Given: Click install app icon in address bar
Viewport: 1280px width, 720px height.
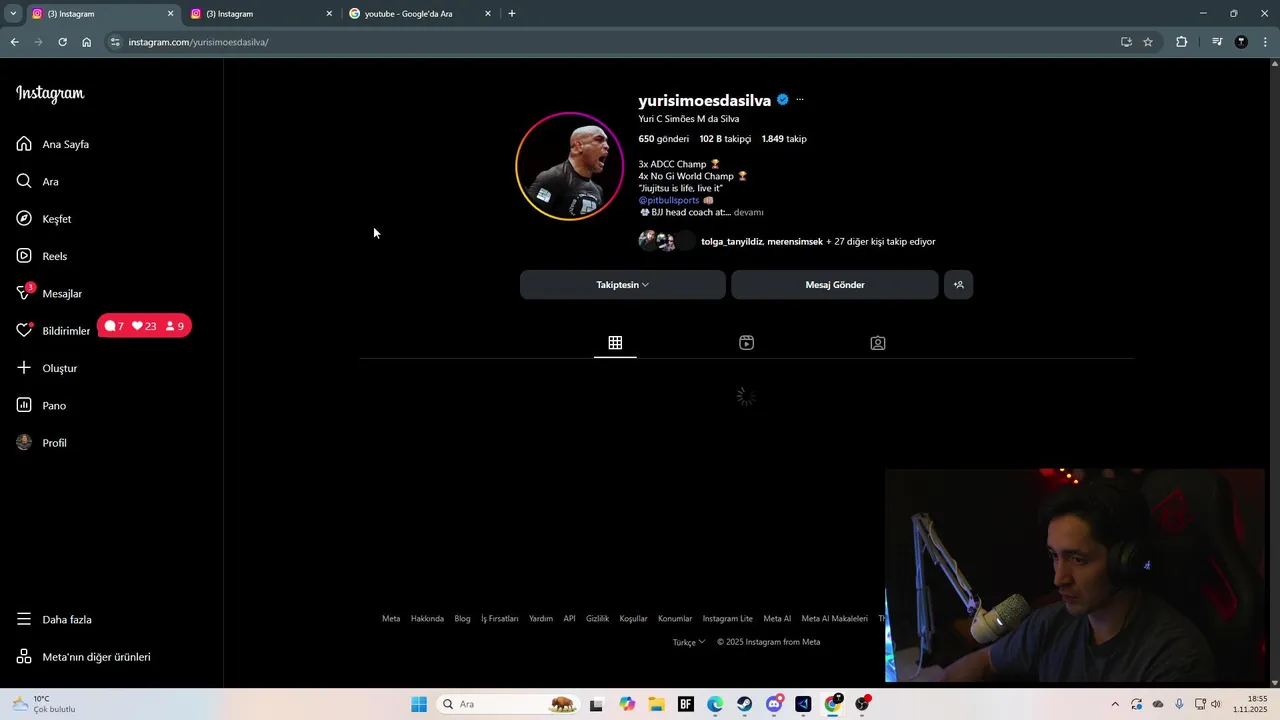Looking at the screenshot, I should pos(1126,42).
